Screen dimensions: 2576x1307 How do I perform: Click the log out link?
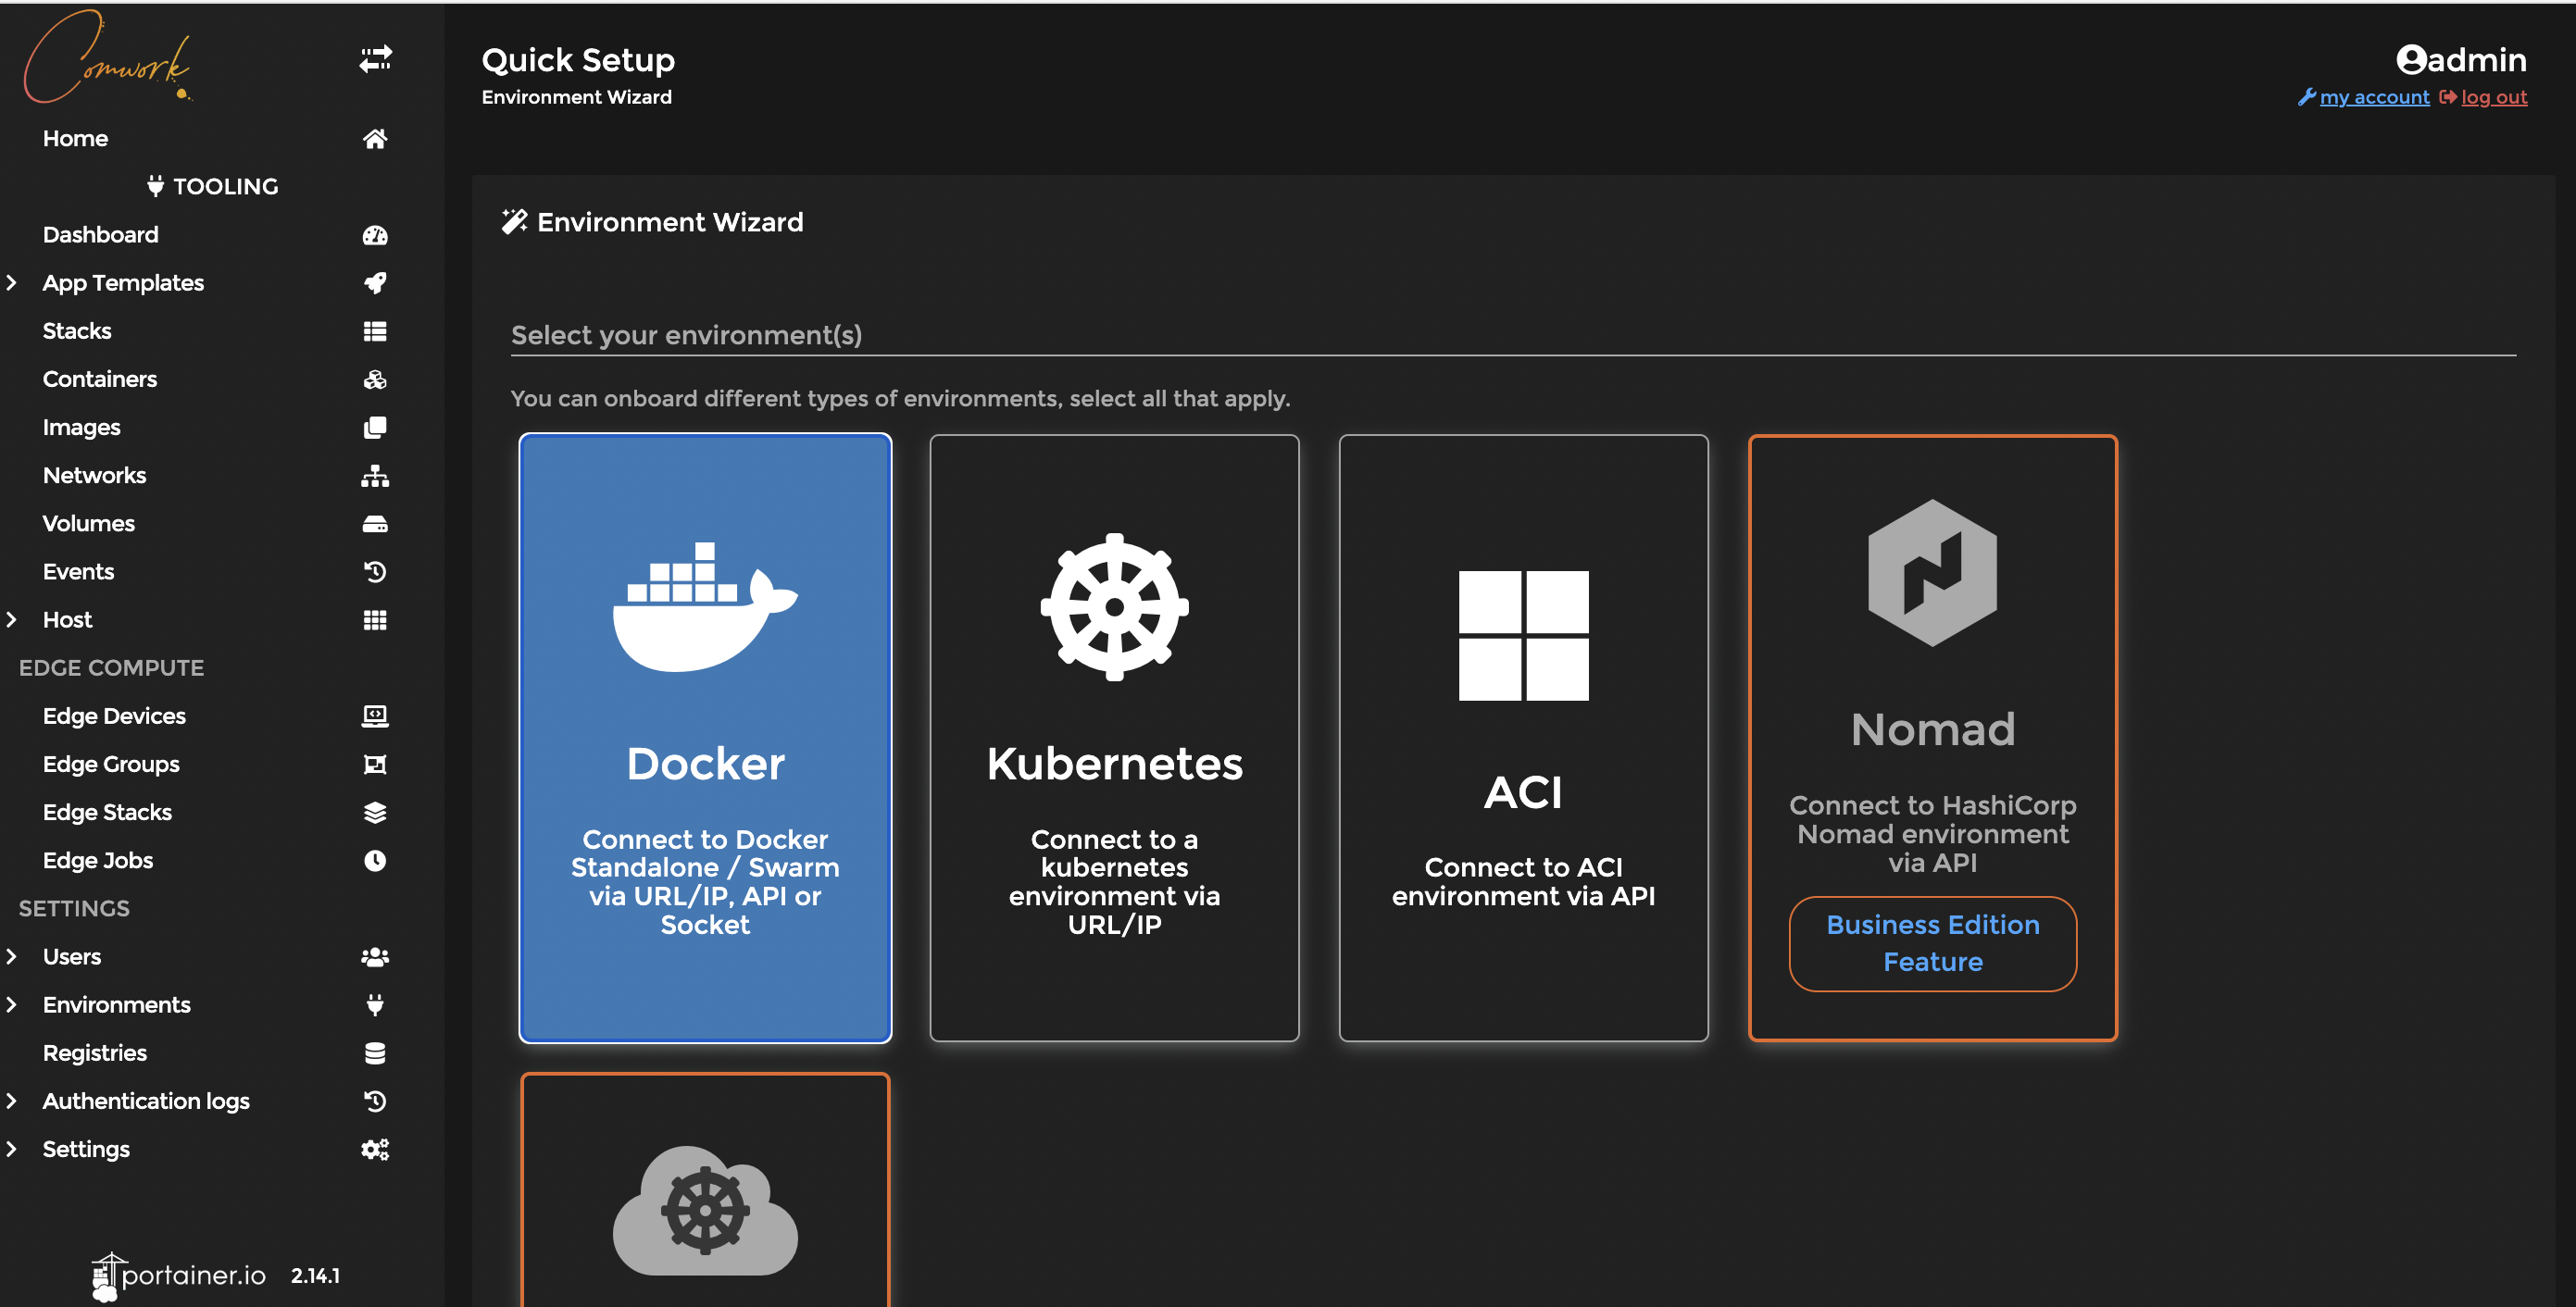(x=2493, y=97)
